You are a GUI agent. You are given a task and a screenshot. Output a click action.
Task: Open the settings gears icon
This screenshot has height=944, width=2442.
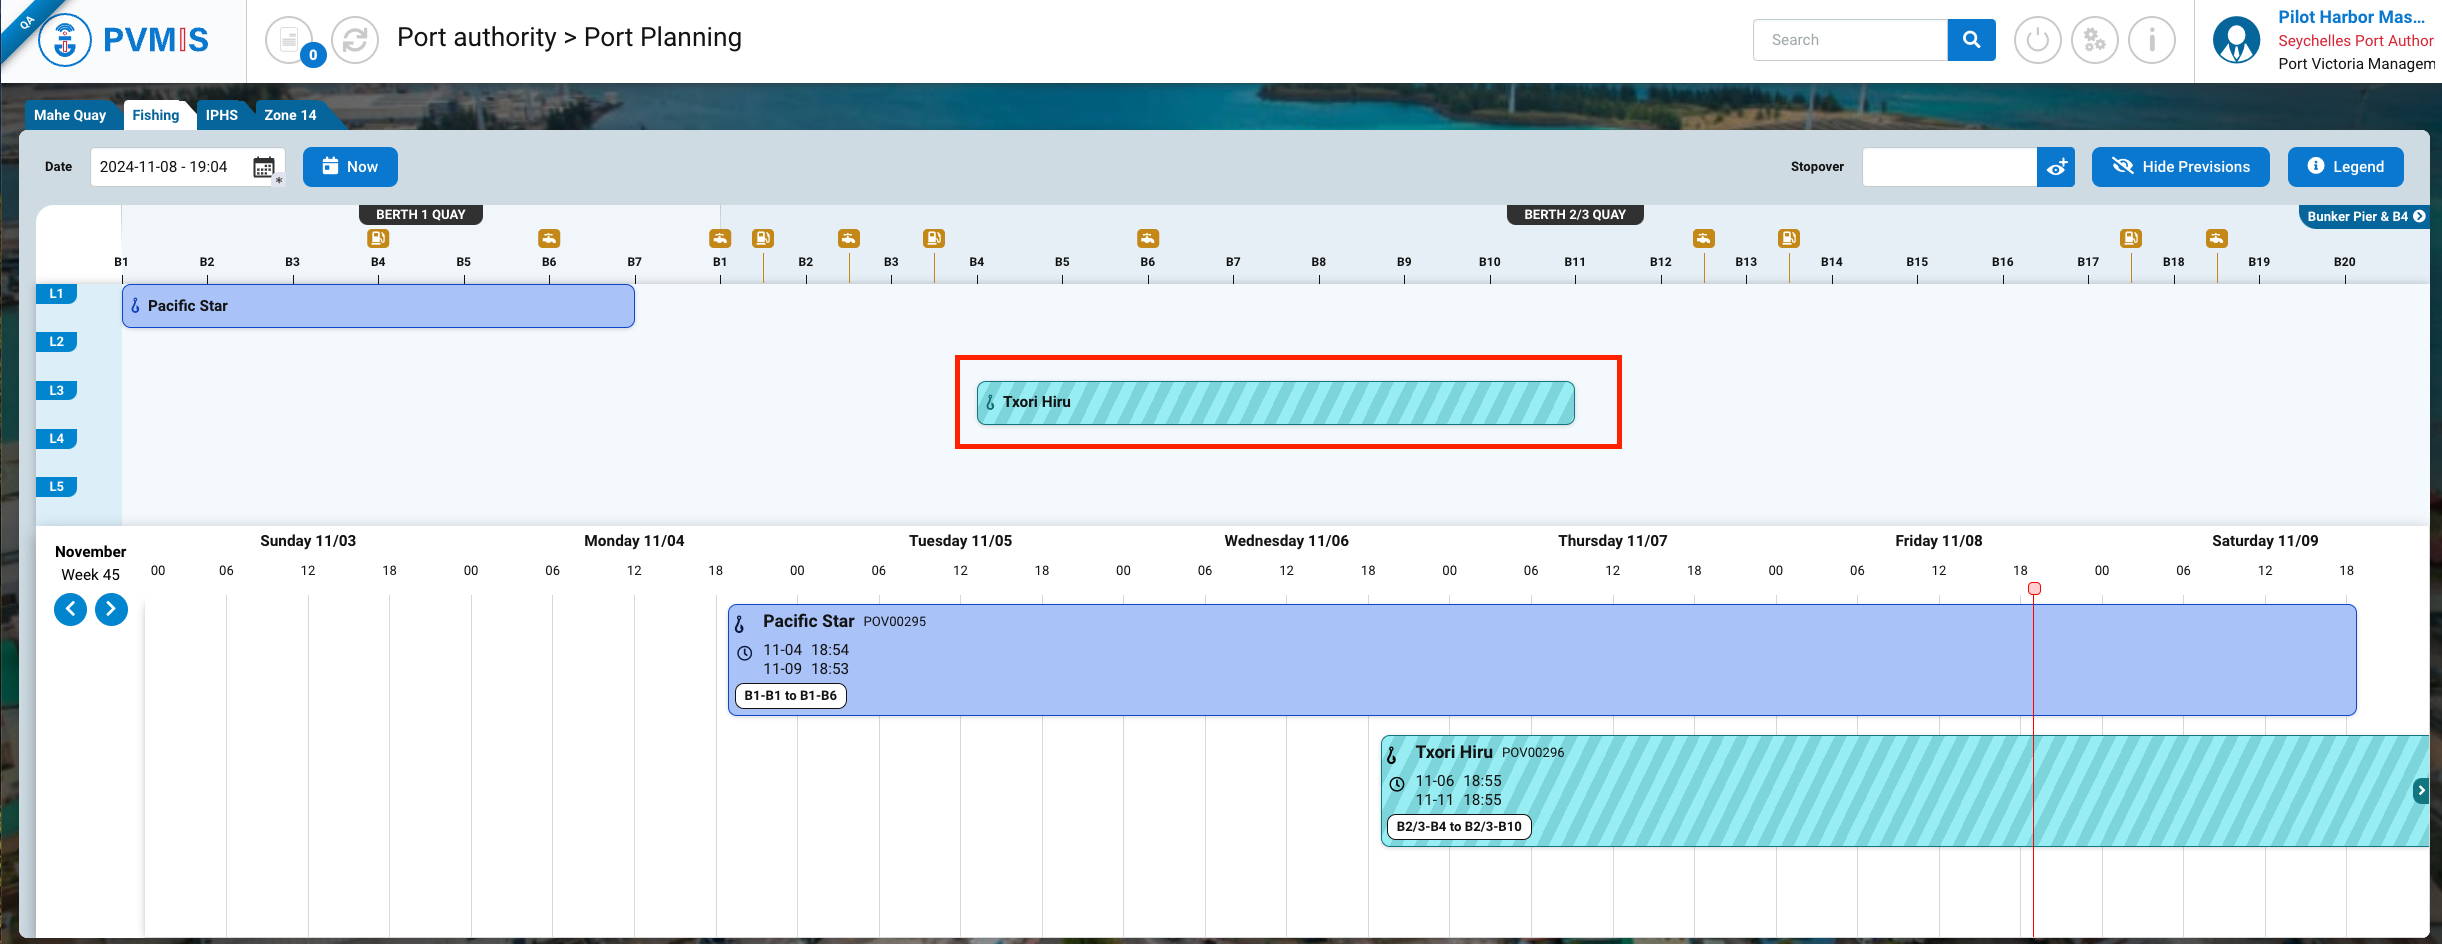pos(2094,40)
